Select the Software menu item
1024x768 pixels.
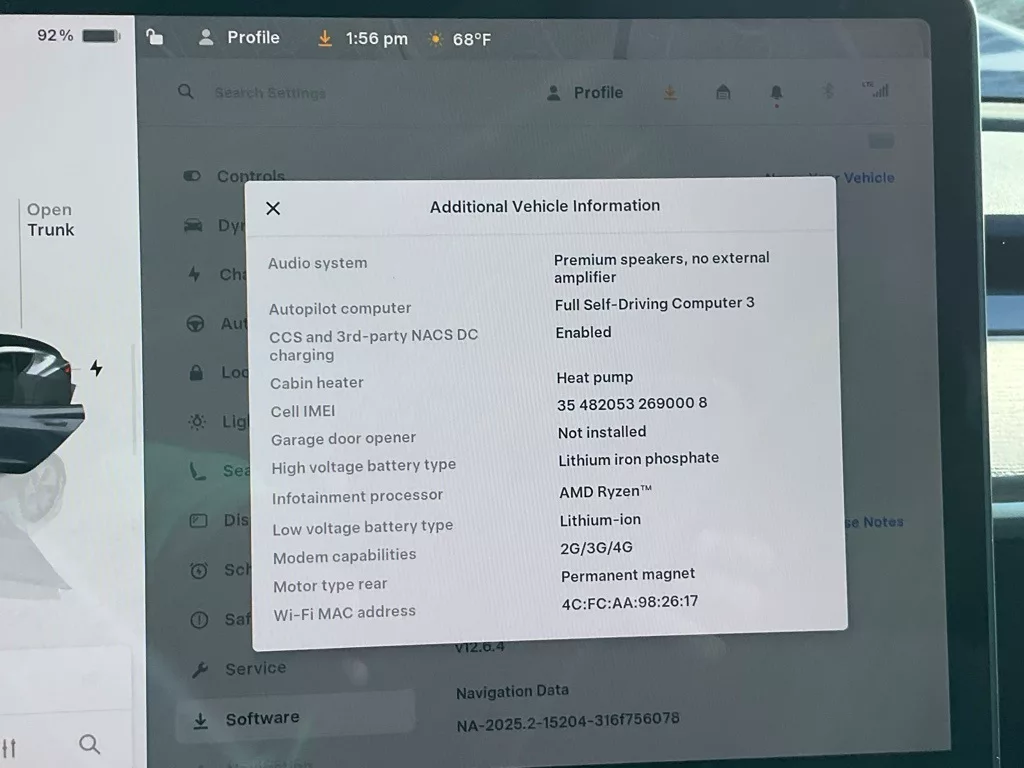pos(261,719)
